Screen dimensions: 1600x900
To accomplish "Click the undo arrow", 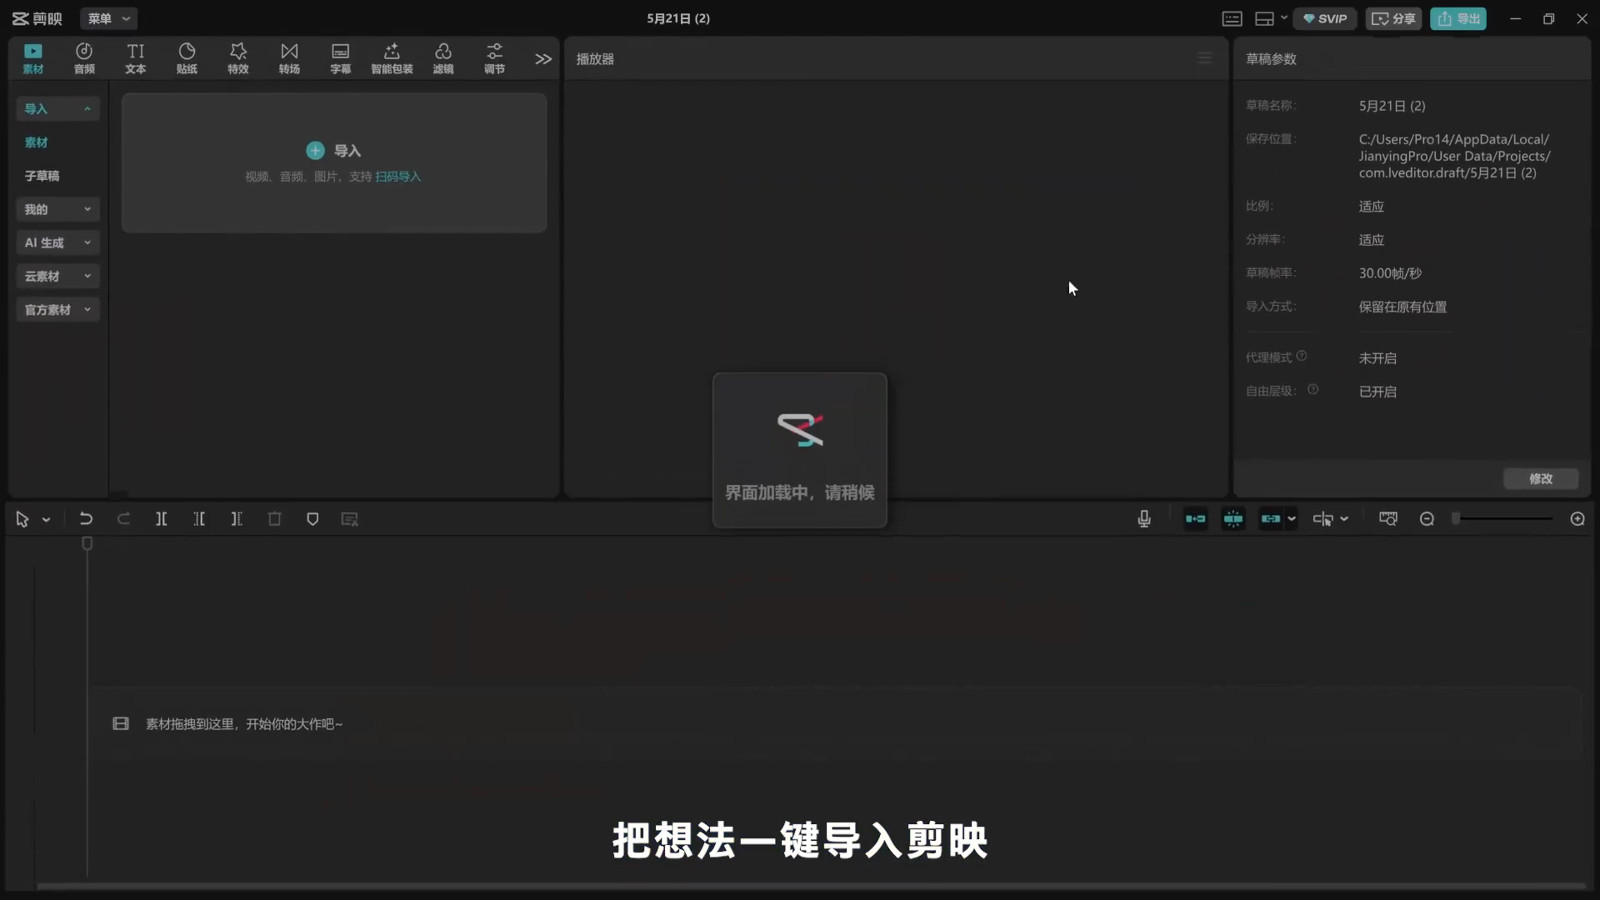I will pos(86,519).
